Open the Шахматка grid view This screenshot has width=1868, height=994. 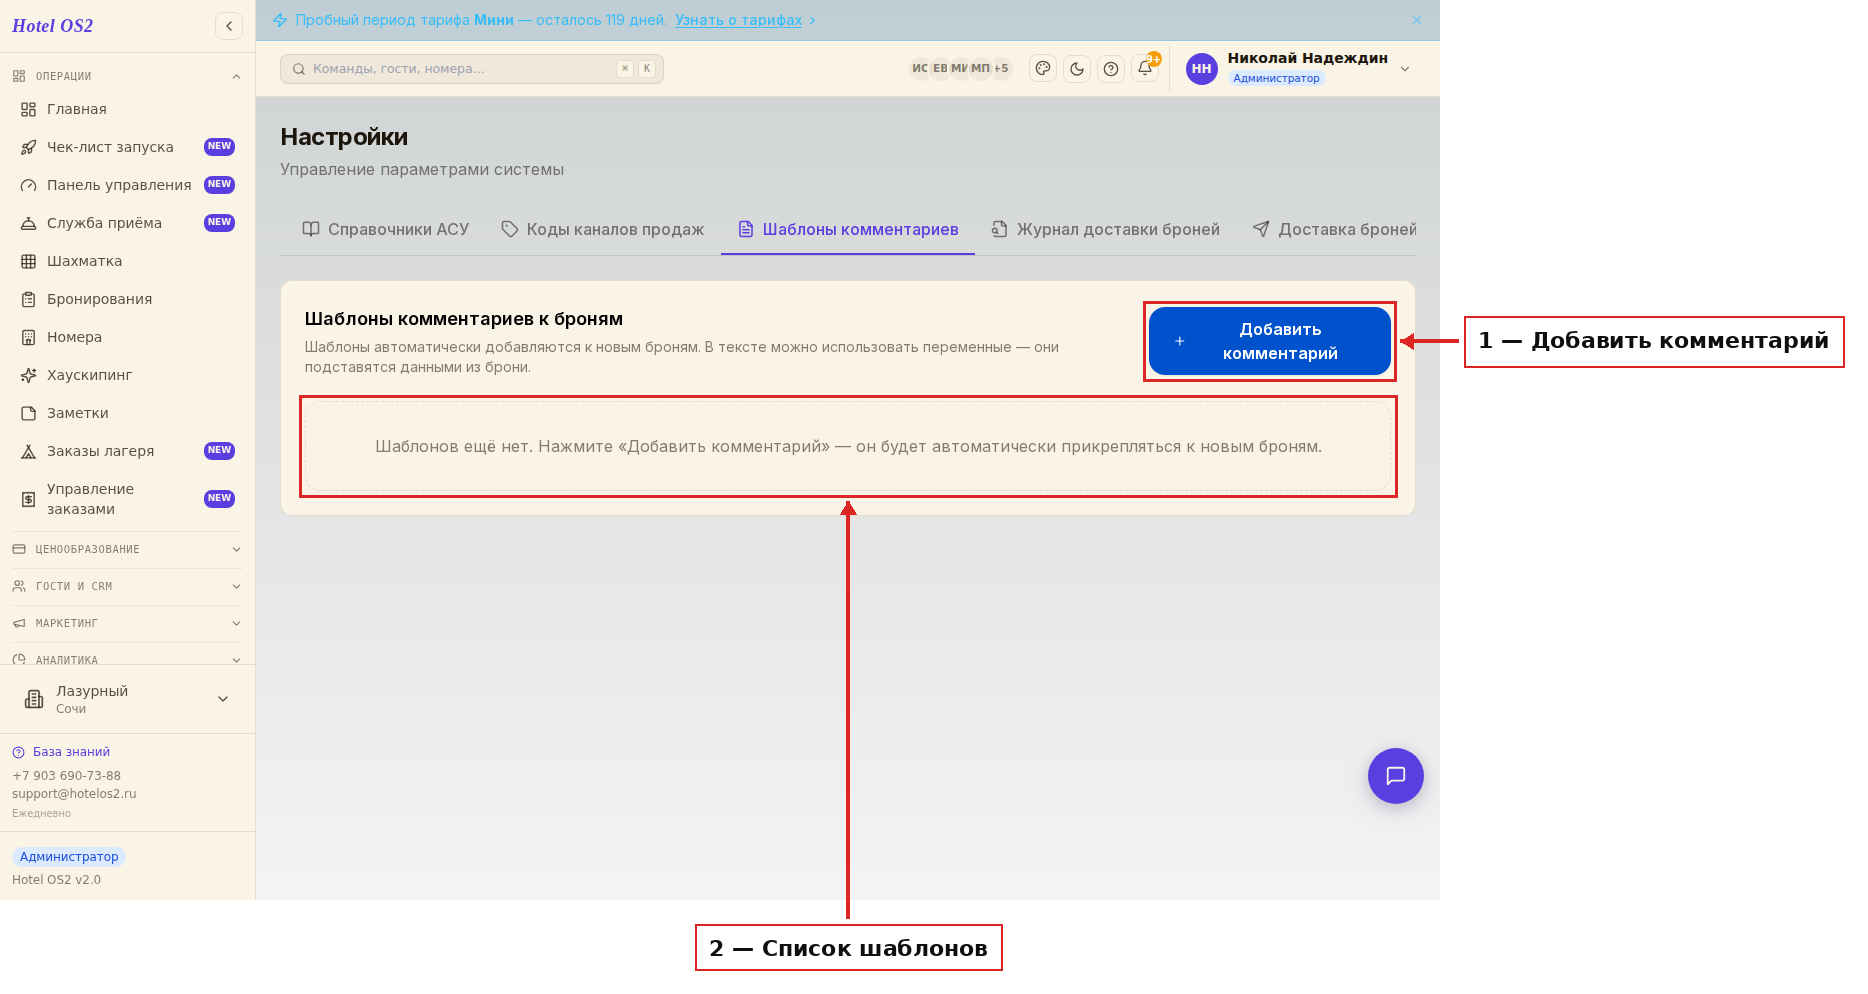(127, 261)
